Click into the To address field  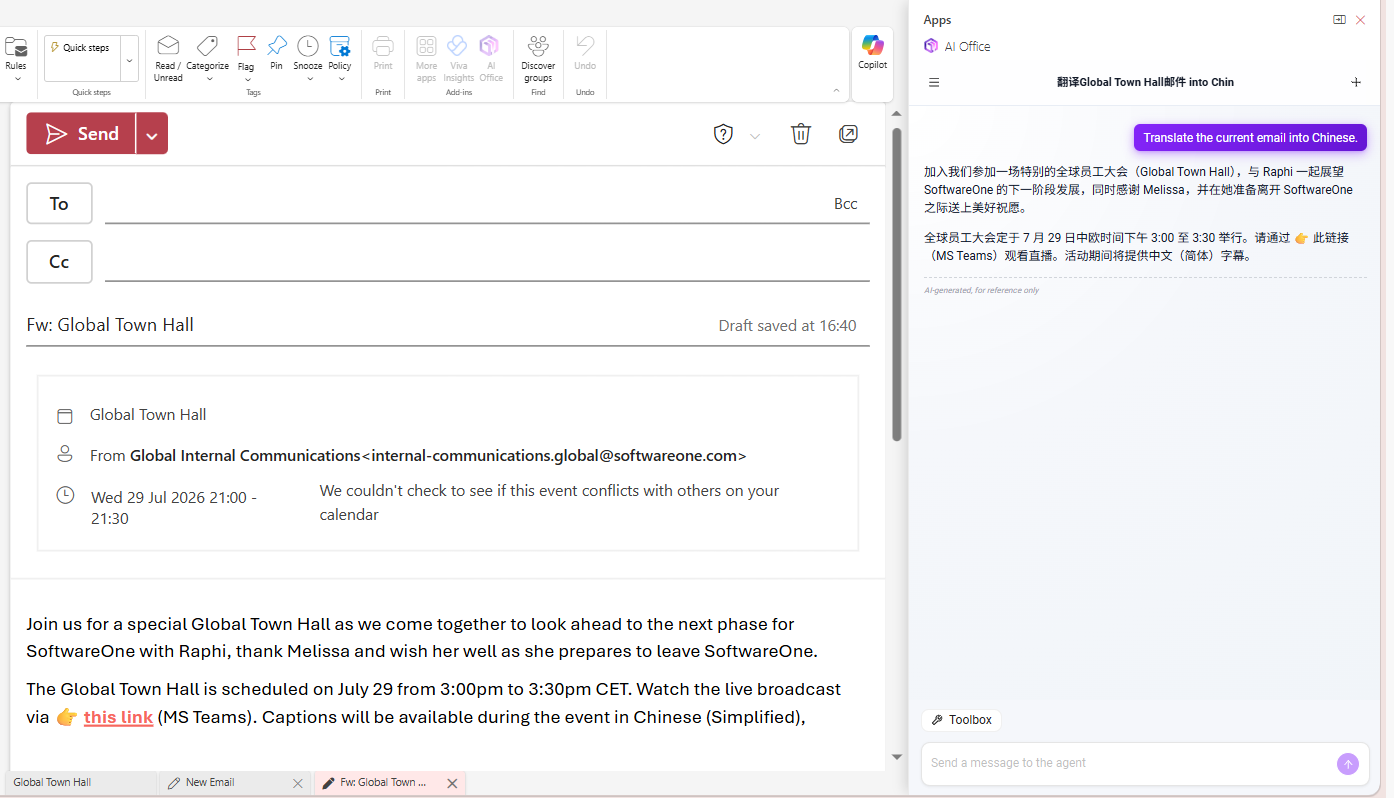click(x=465, y=204)
